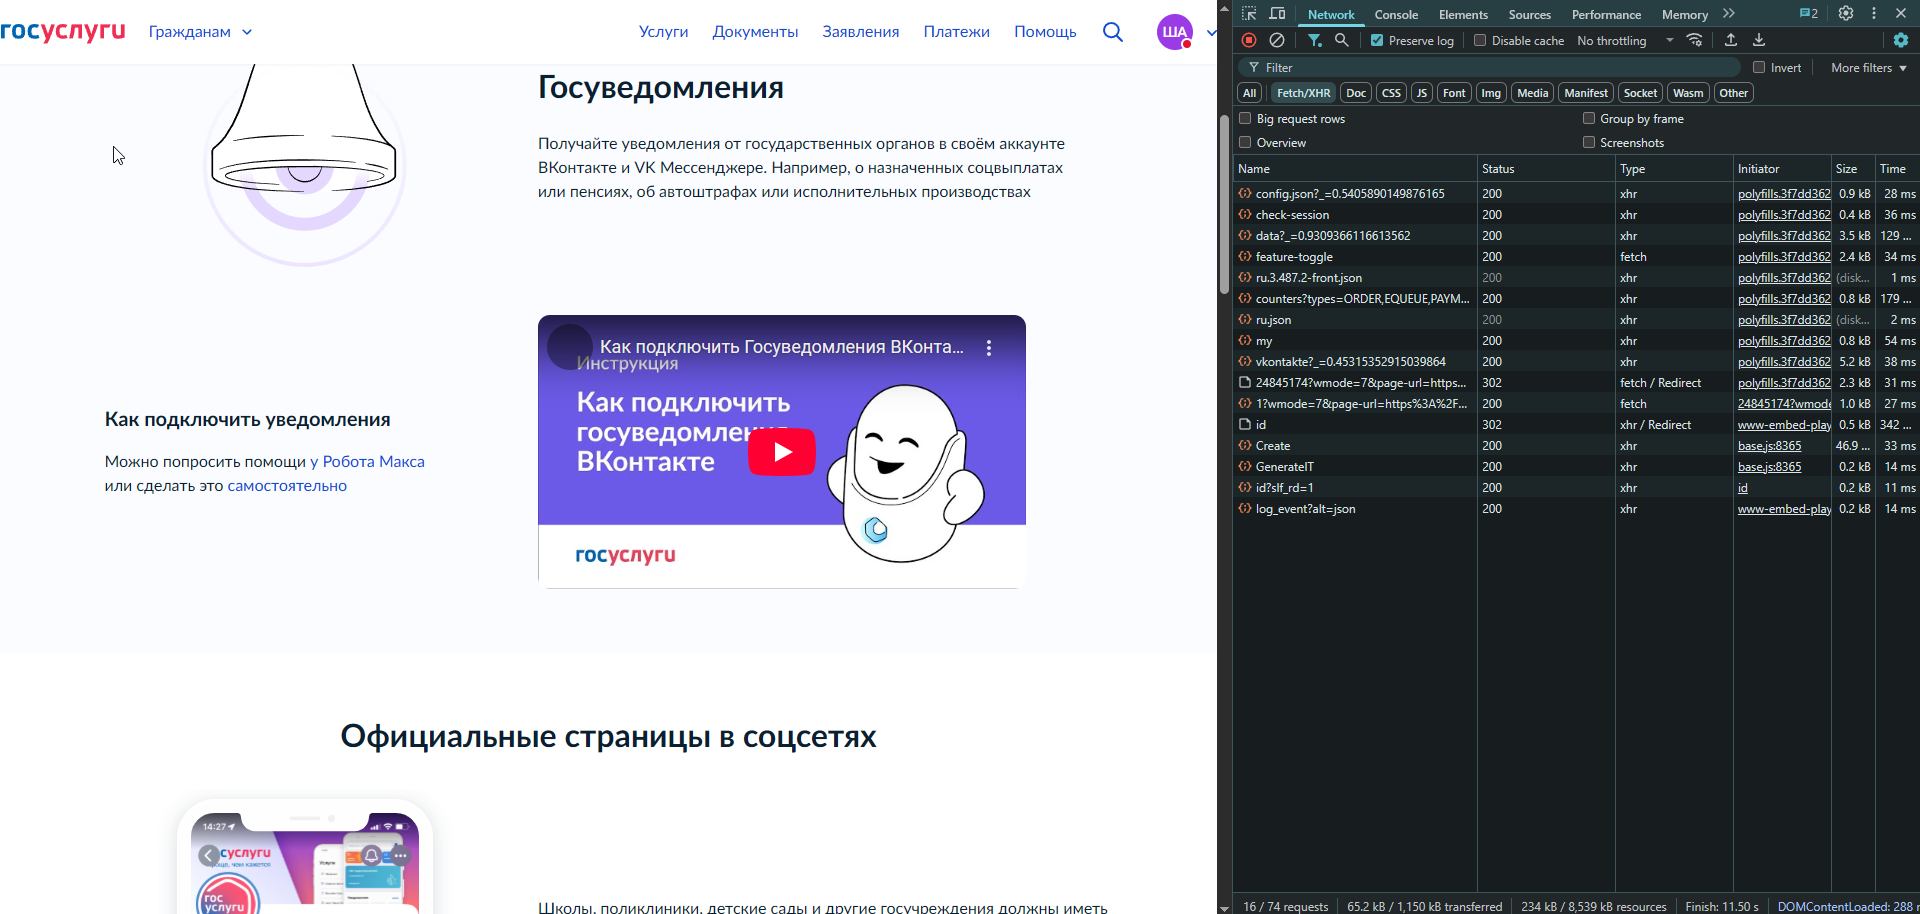
Task: Filter requests by Socket type
Action: (1640, 93)
